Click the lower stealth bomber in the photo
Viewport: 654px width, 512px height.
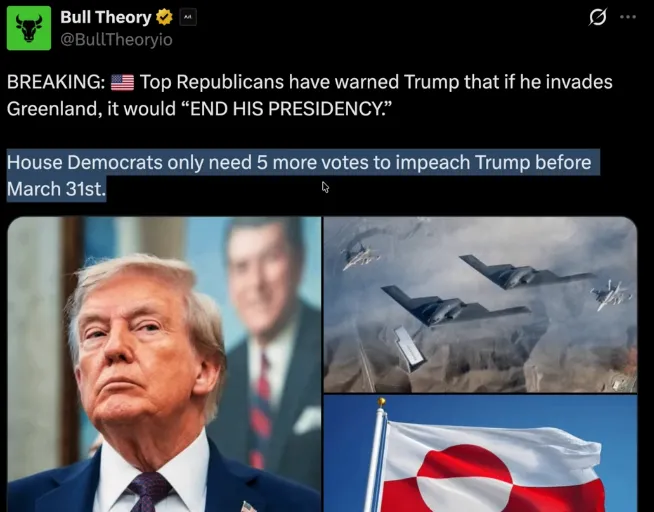pyautogui.click(x=455, y=305)
